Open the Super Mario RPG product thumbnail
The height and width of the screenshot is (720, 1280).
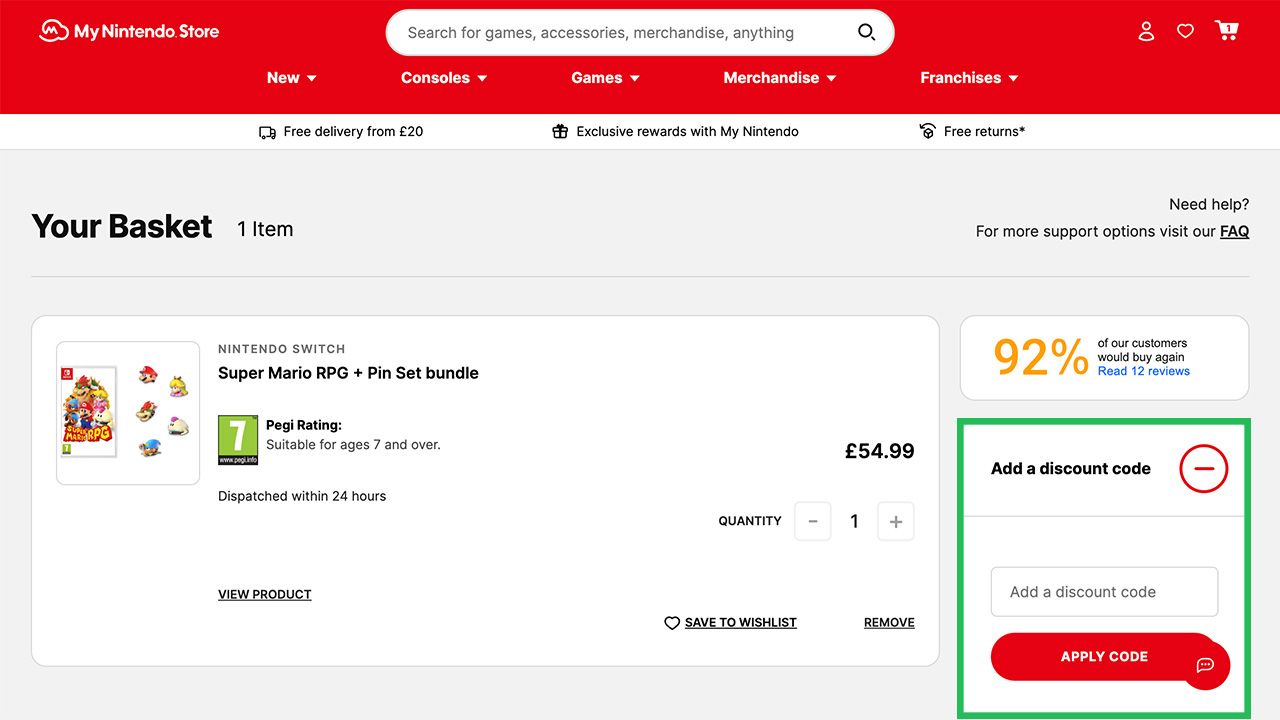coord(128,413)
